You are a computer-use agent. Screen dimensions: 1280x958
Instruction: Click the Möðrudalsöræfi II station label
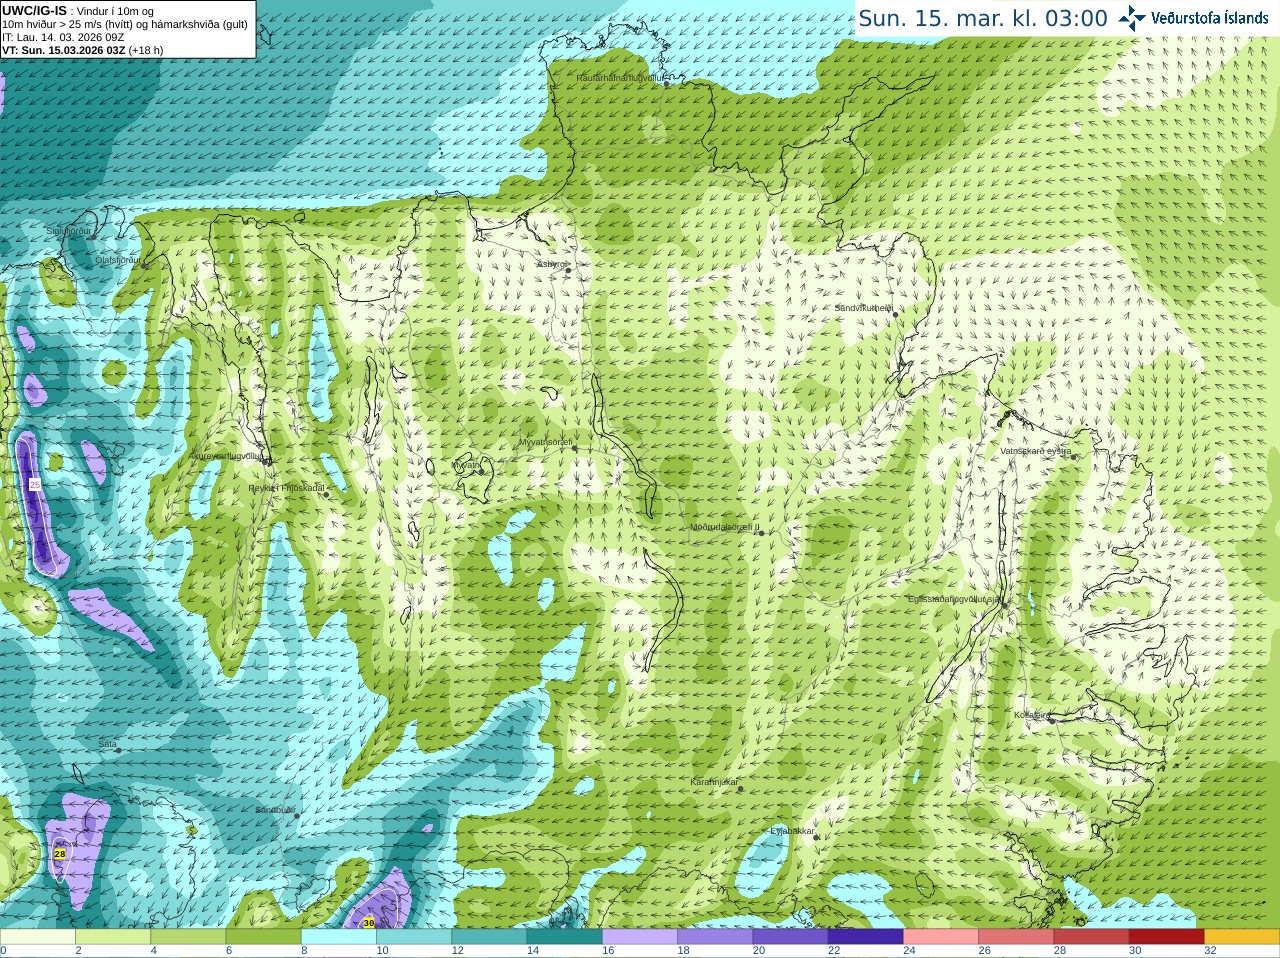(725, 527)
